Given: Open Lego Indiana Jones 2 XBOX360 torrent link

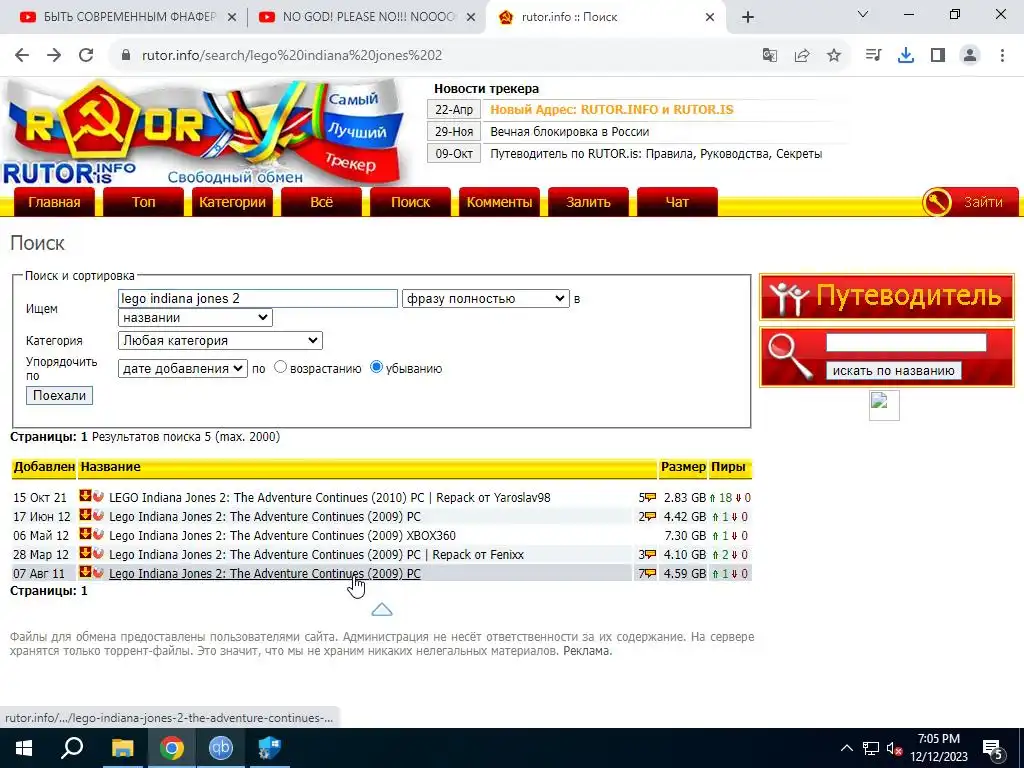Looking at the screenshot, I should pos(282,536).
